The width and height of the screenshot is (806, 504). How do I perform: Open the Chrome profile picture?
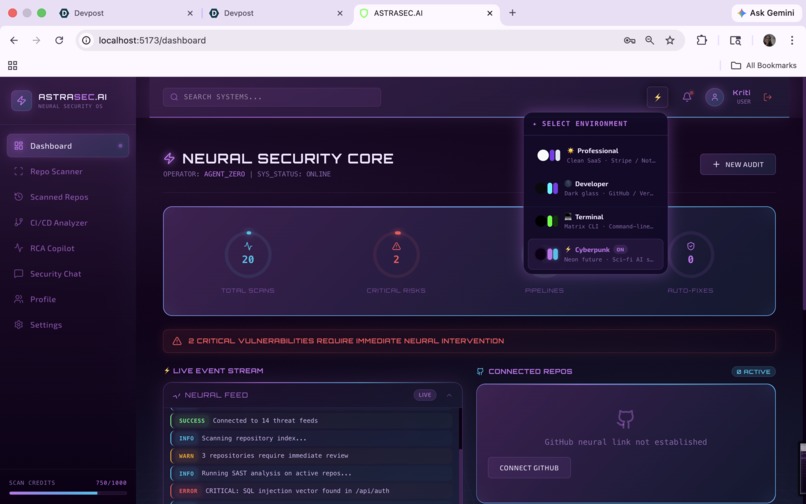tap(769, 40)
